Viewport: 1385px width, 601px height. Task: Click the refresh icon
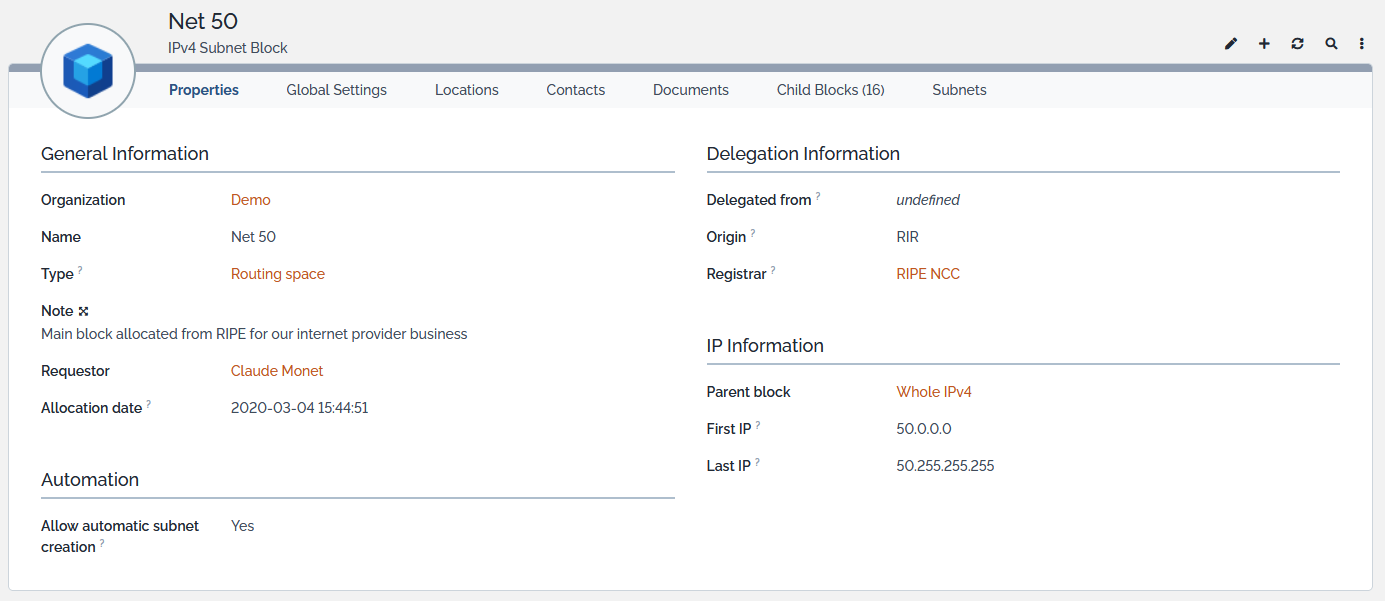1297,44
